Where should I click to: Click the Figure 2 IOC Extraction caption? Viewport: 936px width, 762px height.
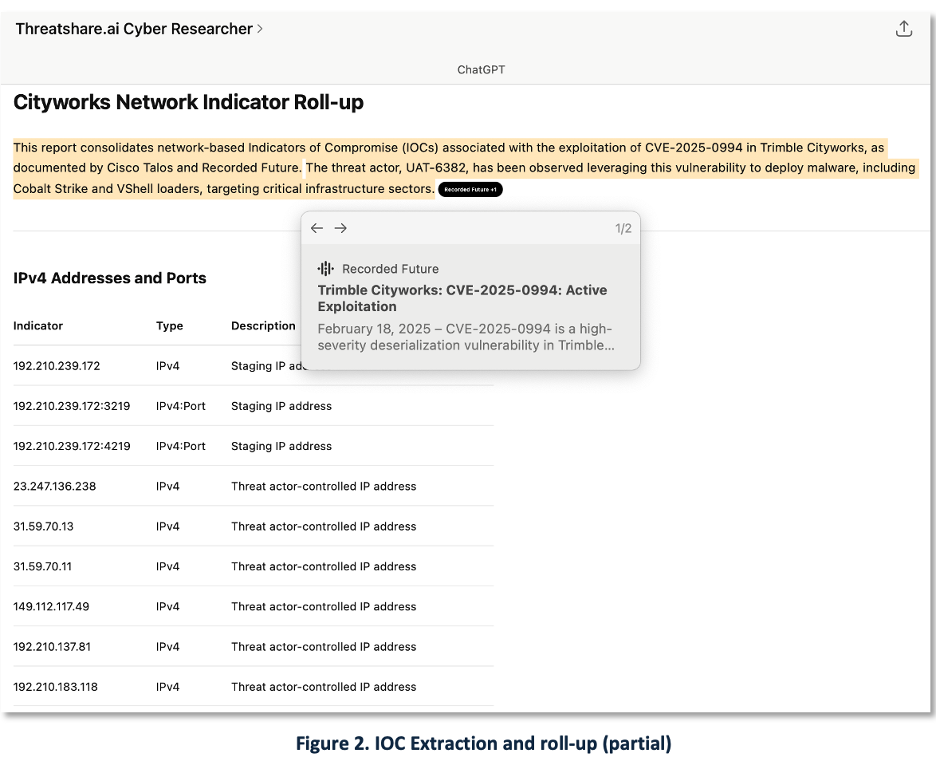(x=484, y=744)
